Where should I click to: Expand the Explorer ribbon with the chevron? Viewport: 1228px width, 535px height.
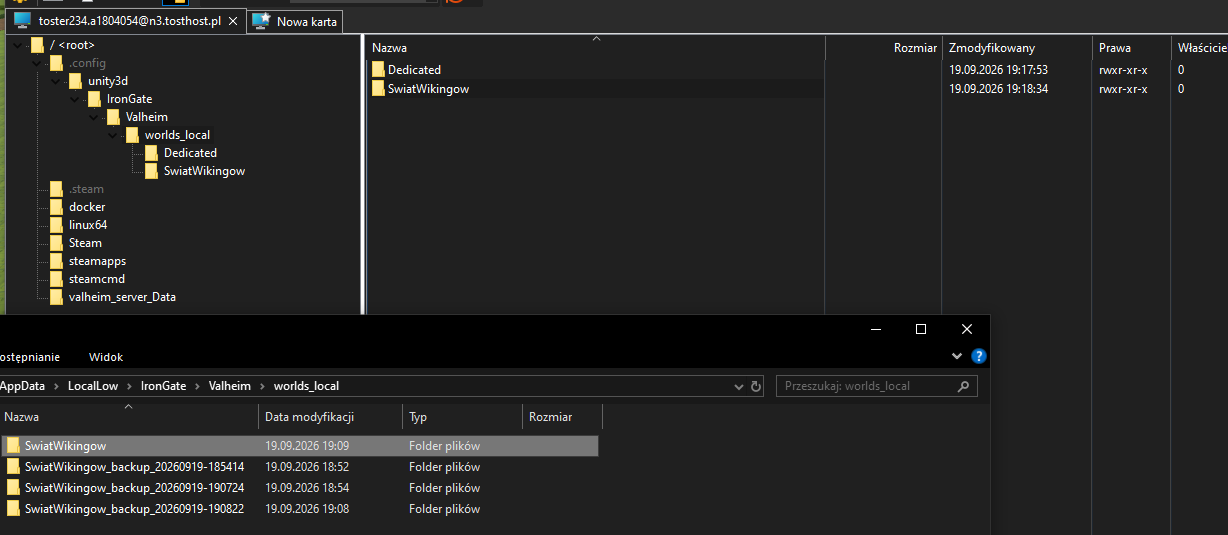point(957,356)
